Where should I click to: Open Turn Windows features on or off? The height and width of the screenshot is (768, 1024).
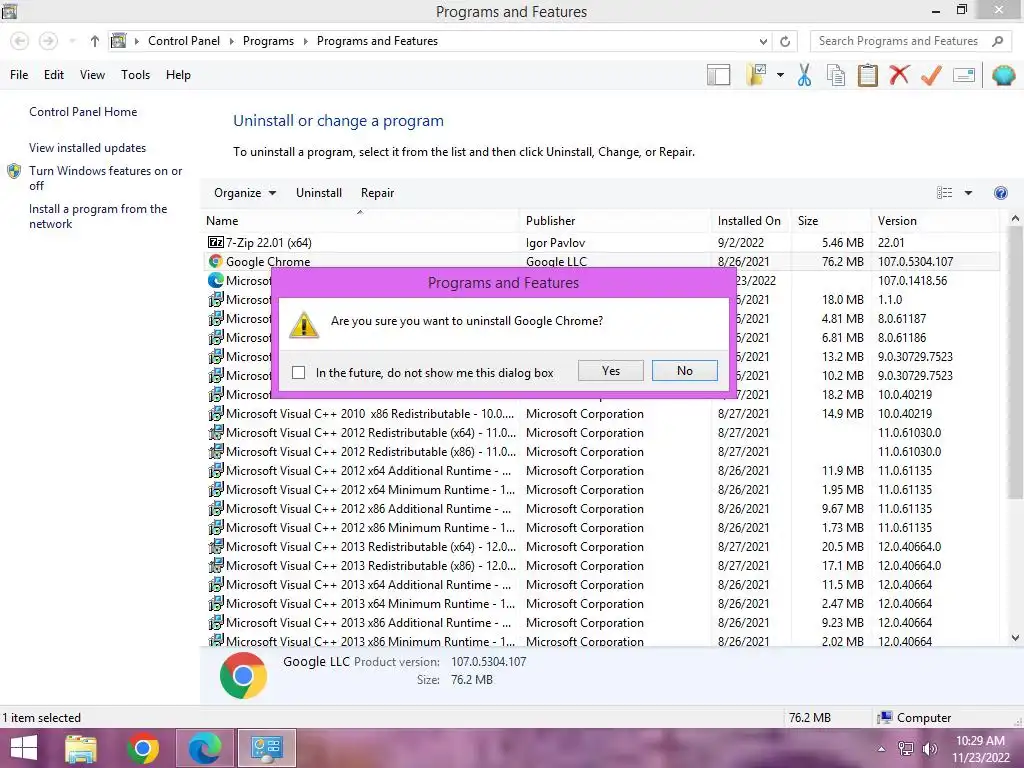point(105,178)
